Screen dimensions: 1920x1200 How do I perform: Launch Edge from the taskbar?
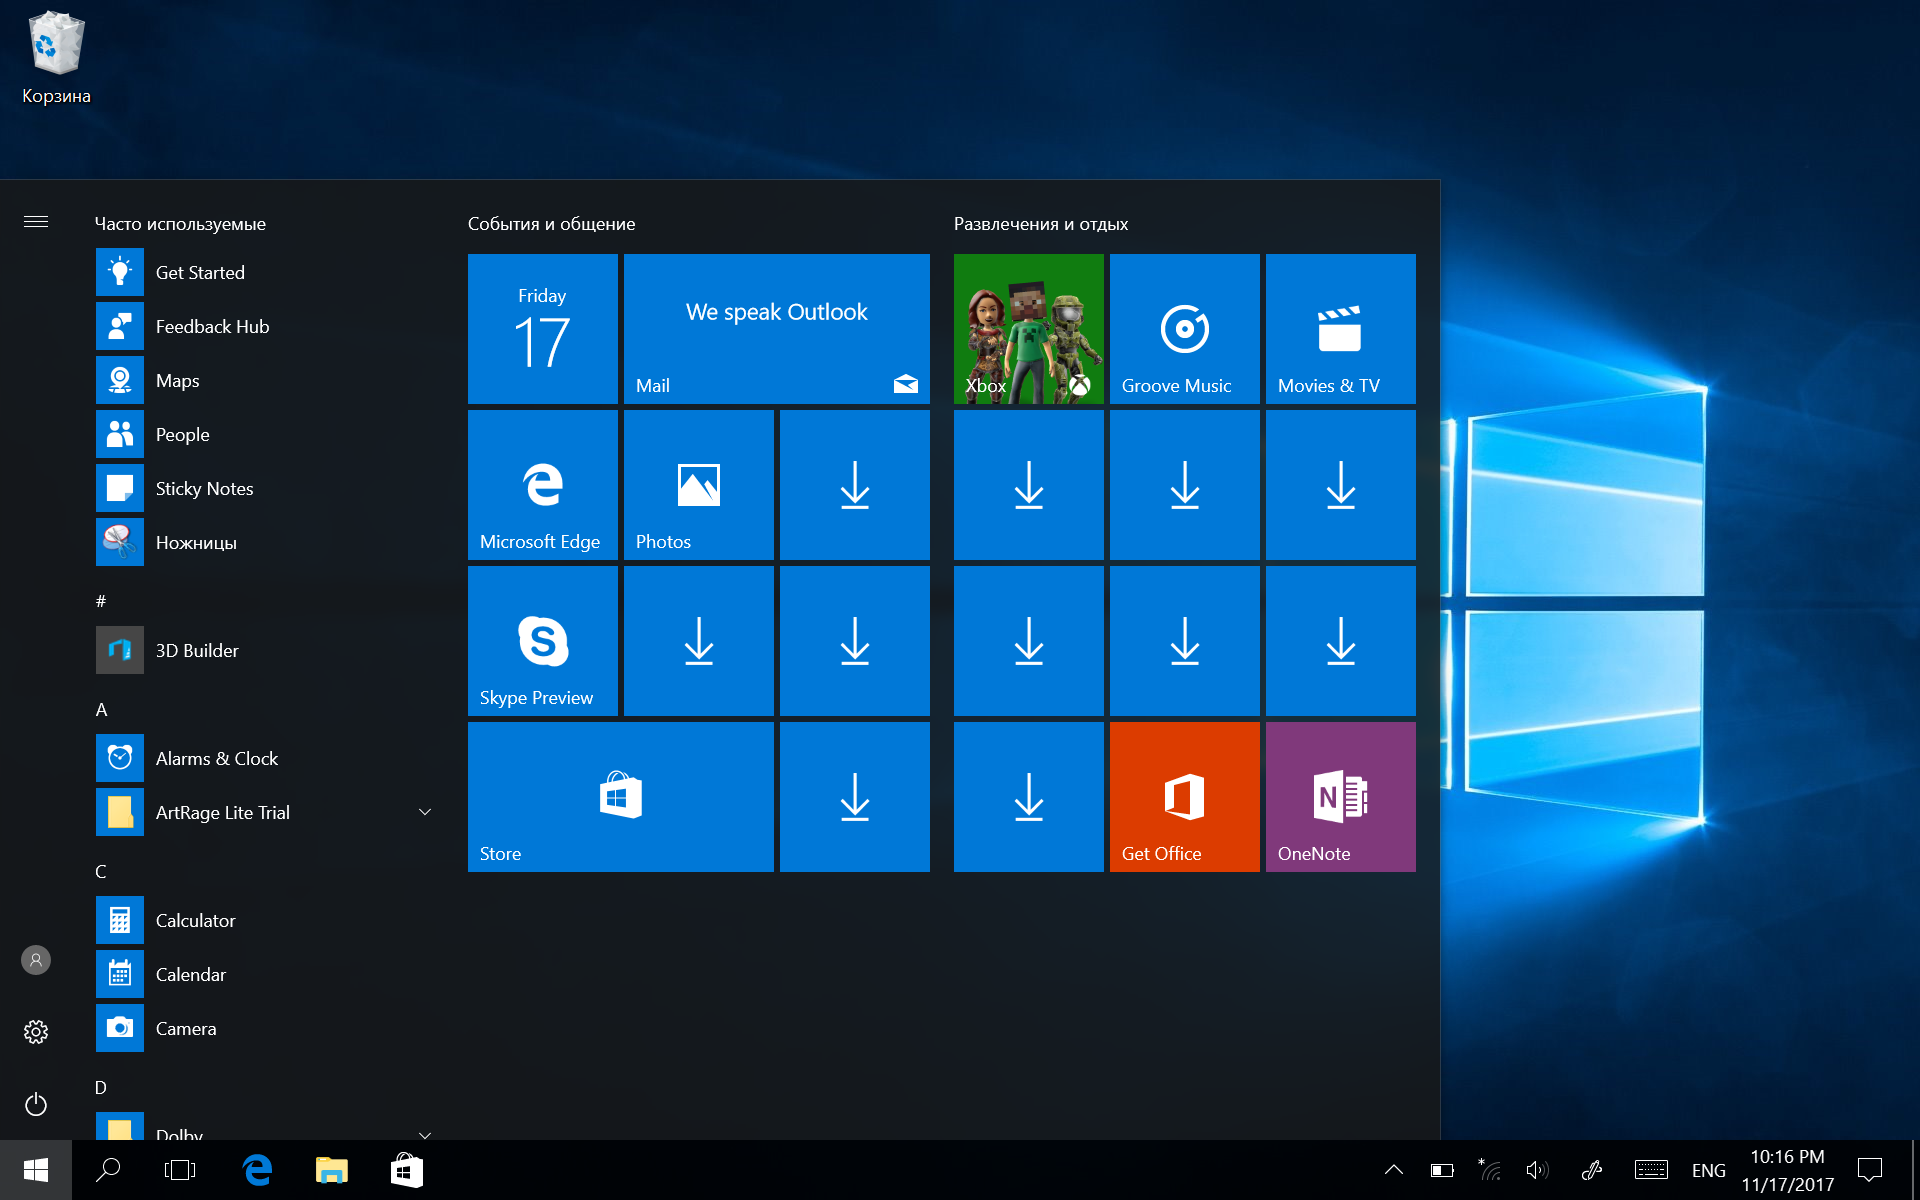pyautogui.click(x=258, y=1170)
